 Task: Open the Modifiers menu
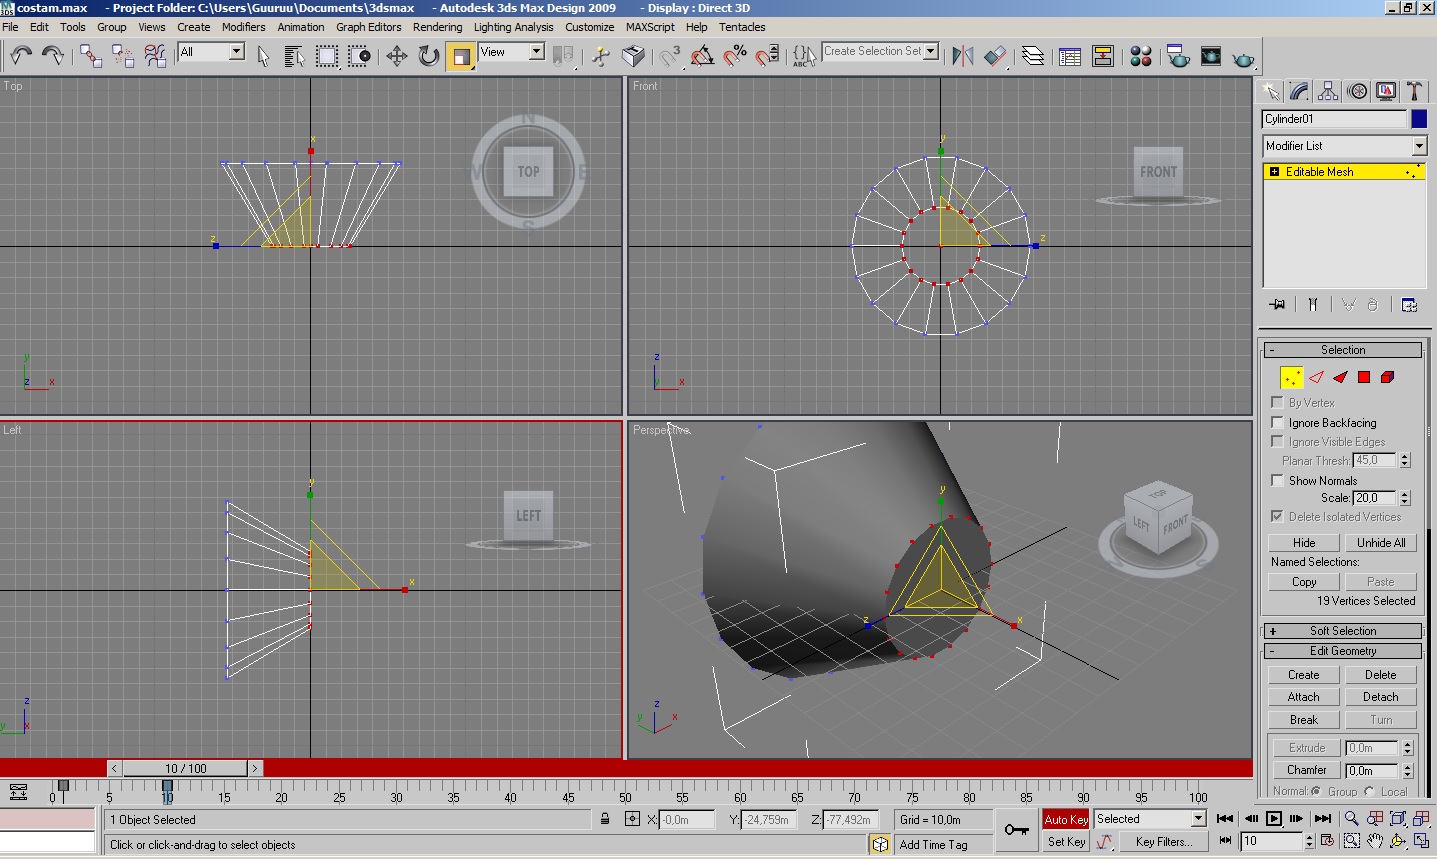(x=244, y=27)
